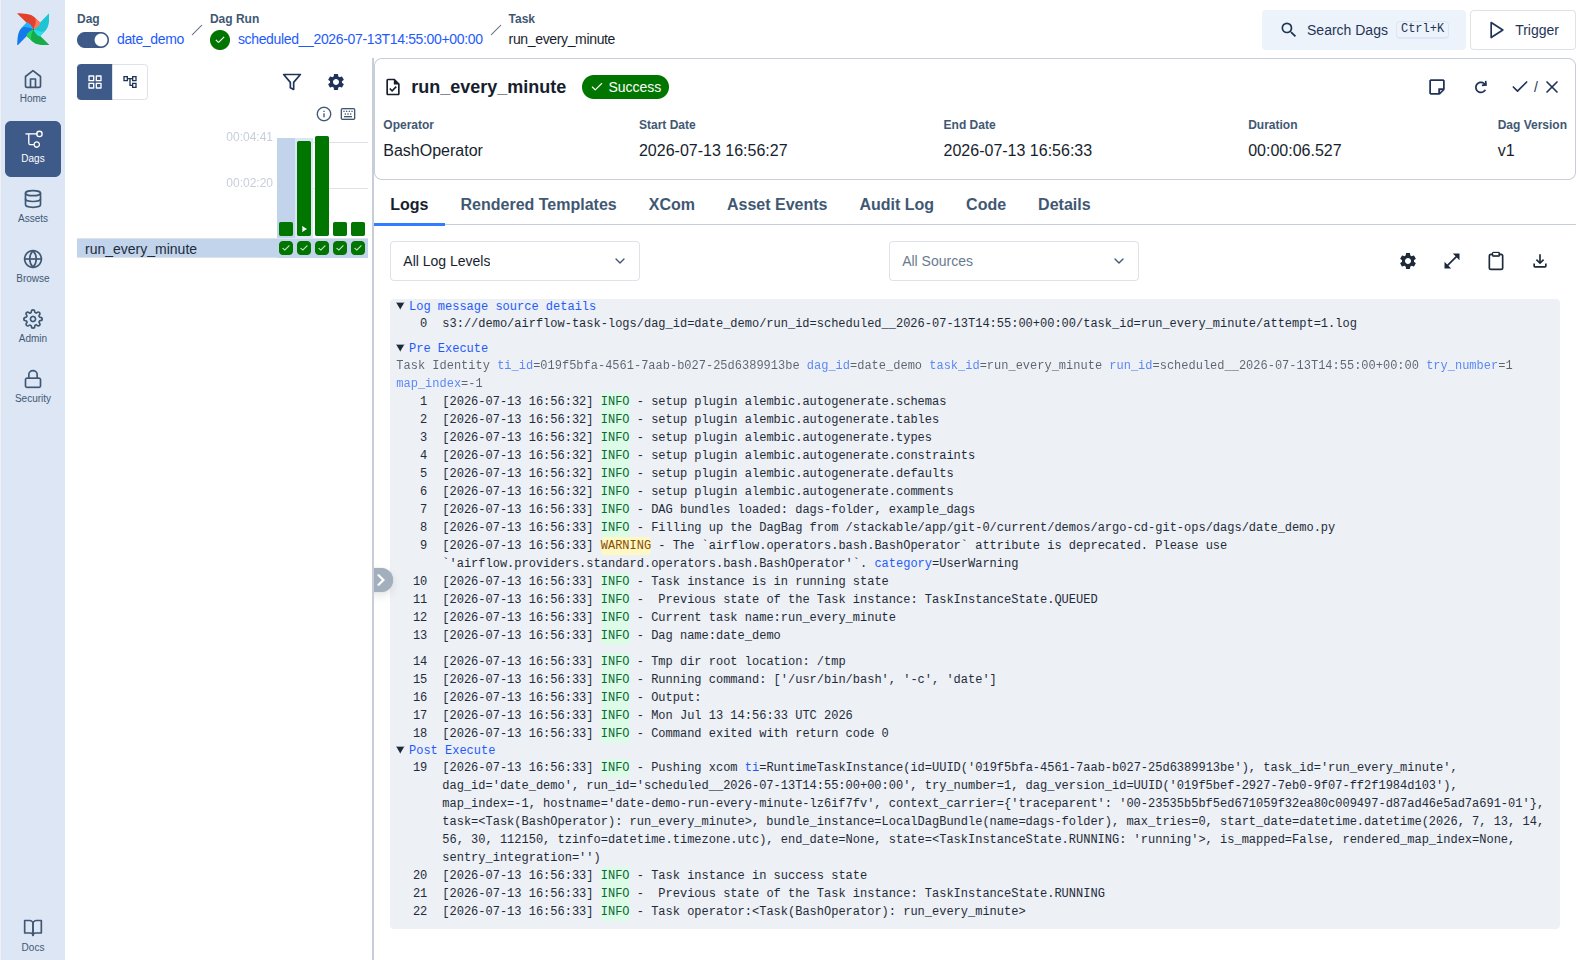Collapse Log message source details section
This screenshot has width=1581, height=960.
click(496, 306)
